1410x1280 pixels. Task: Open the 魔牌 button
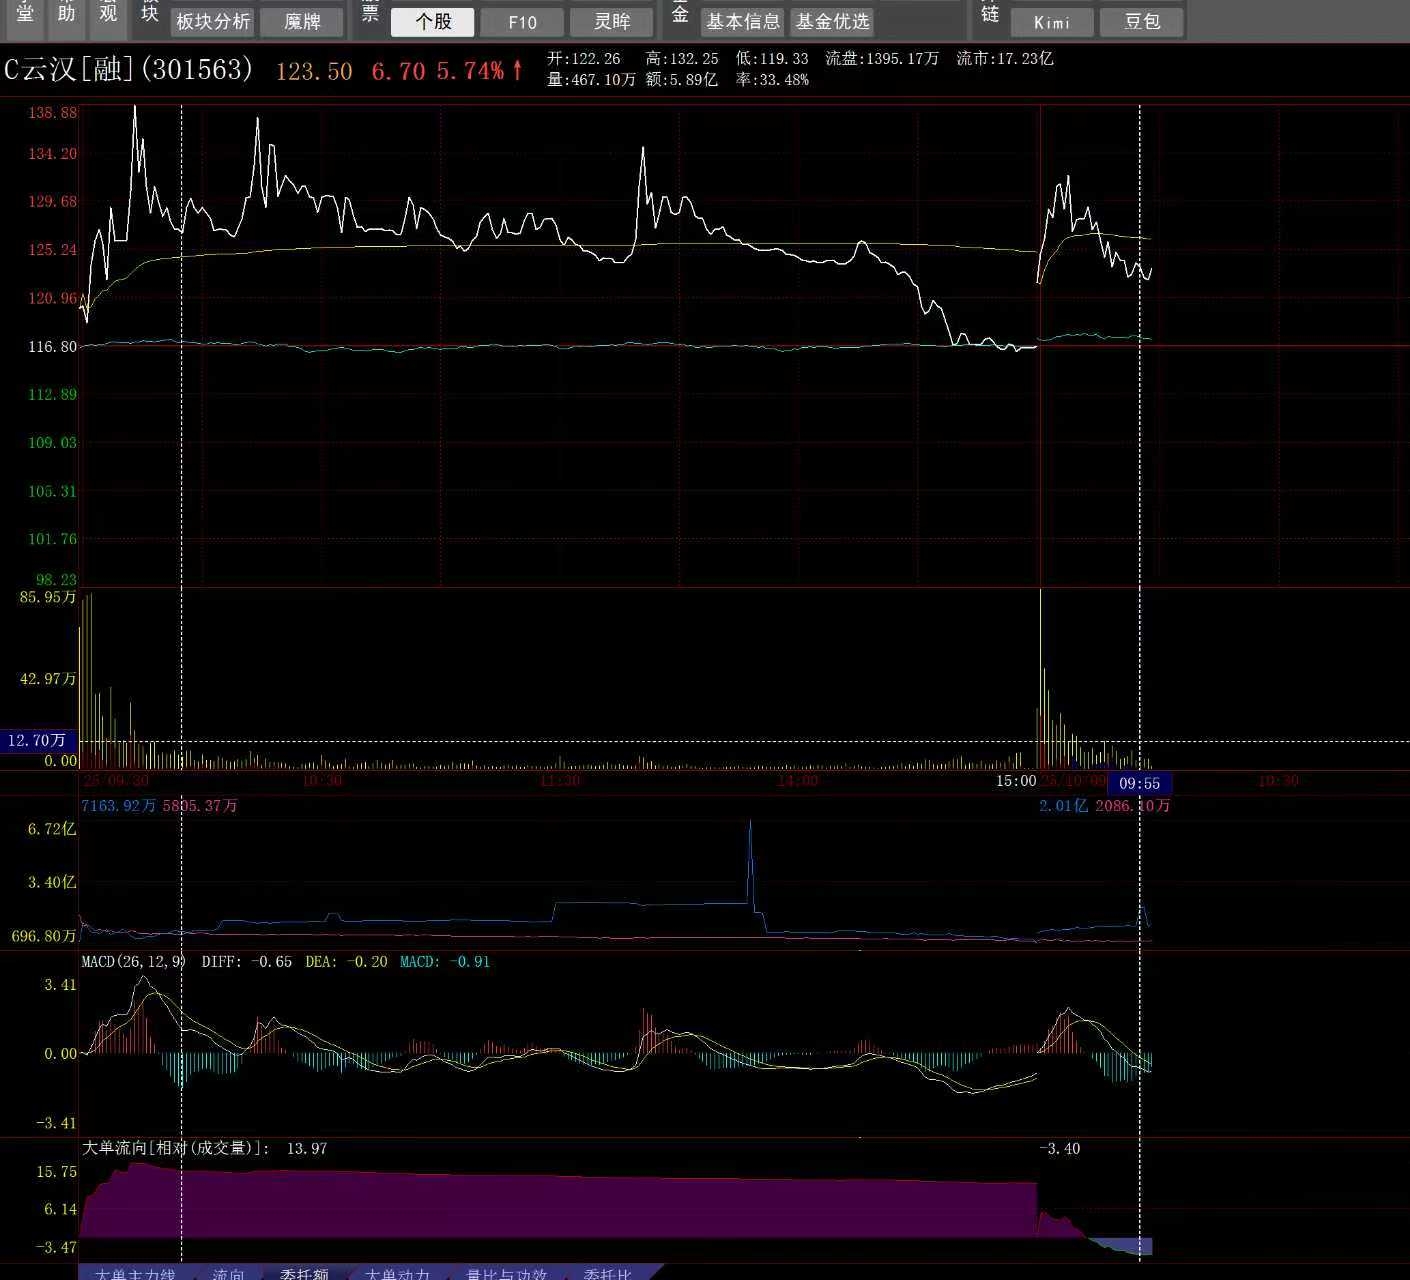[x=302, y=22]
